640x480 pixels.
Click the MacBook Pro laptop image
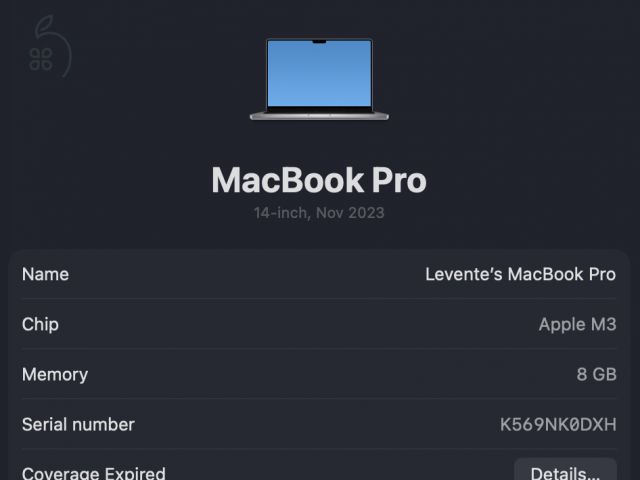(319, 79)
